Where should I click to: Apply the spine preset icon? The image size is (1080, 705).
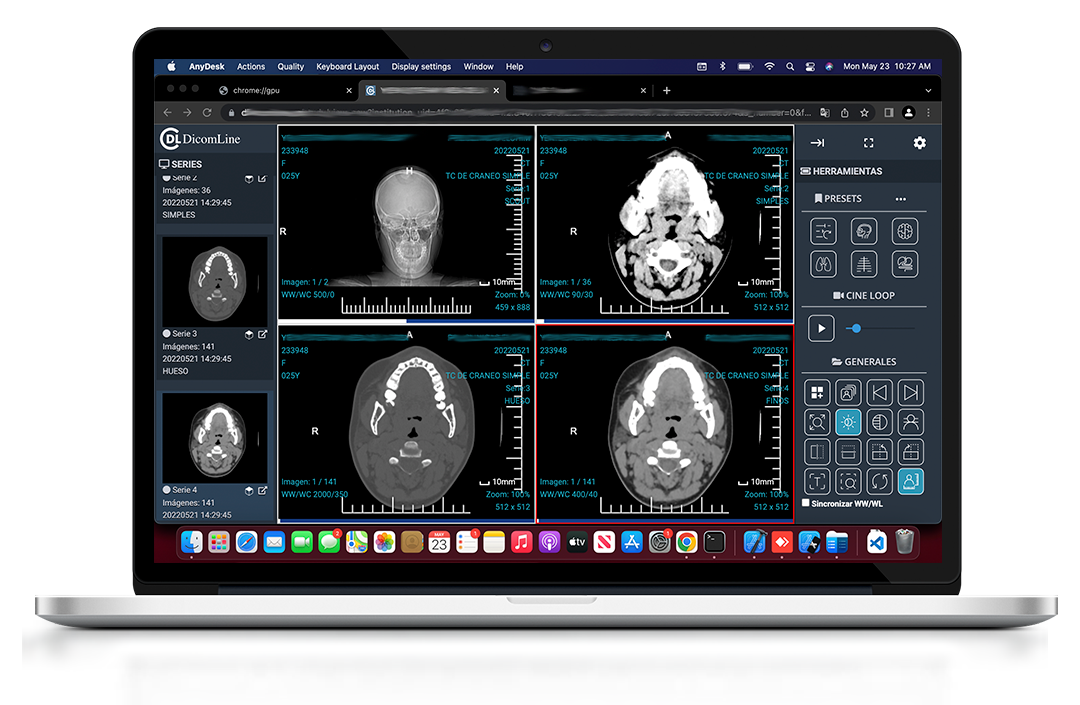coord(863,263)
